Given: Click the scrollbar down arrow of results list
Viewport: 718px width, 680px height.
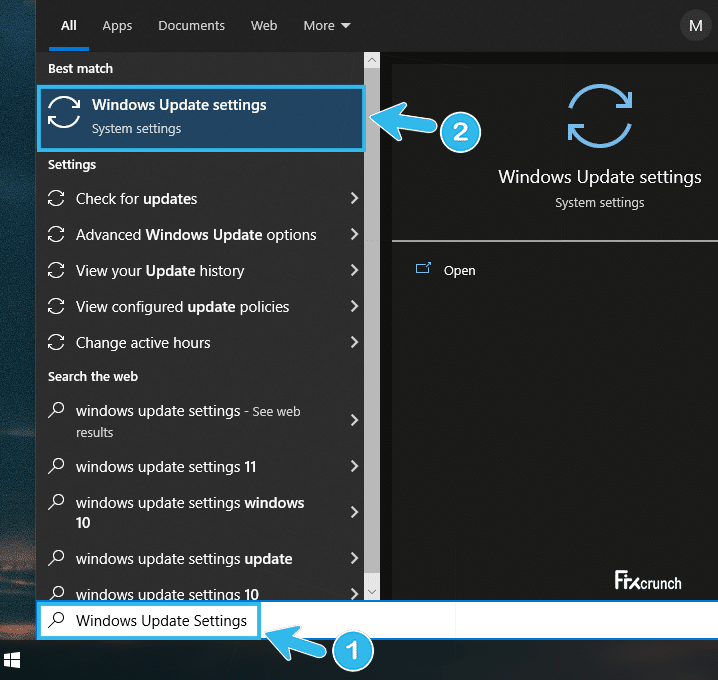Looking at the screenshot, I should coord(372,592).
